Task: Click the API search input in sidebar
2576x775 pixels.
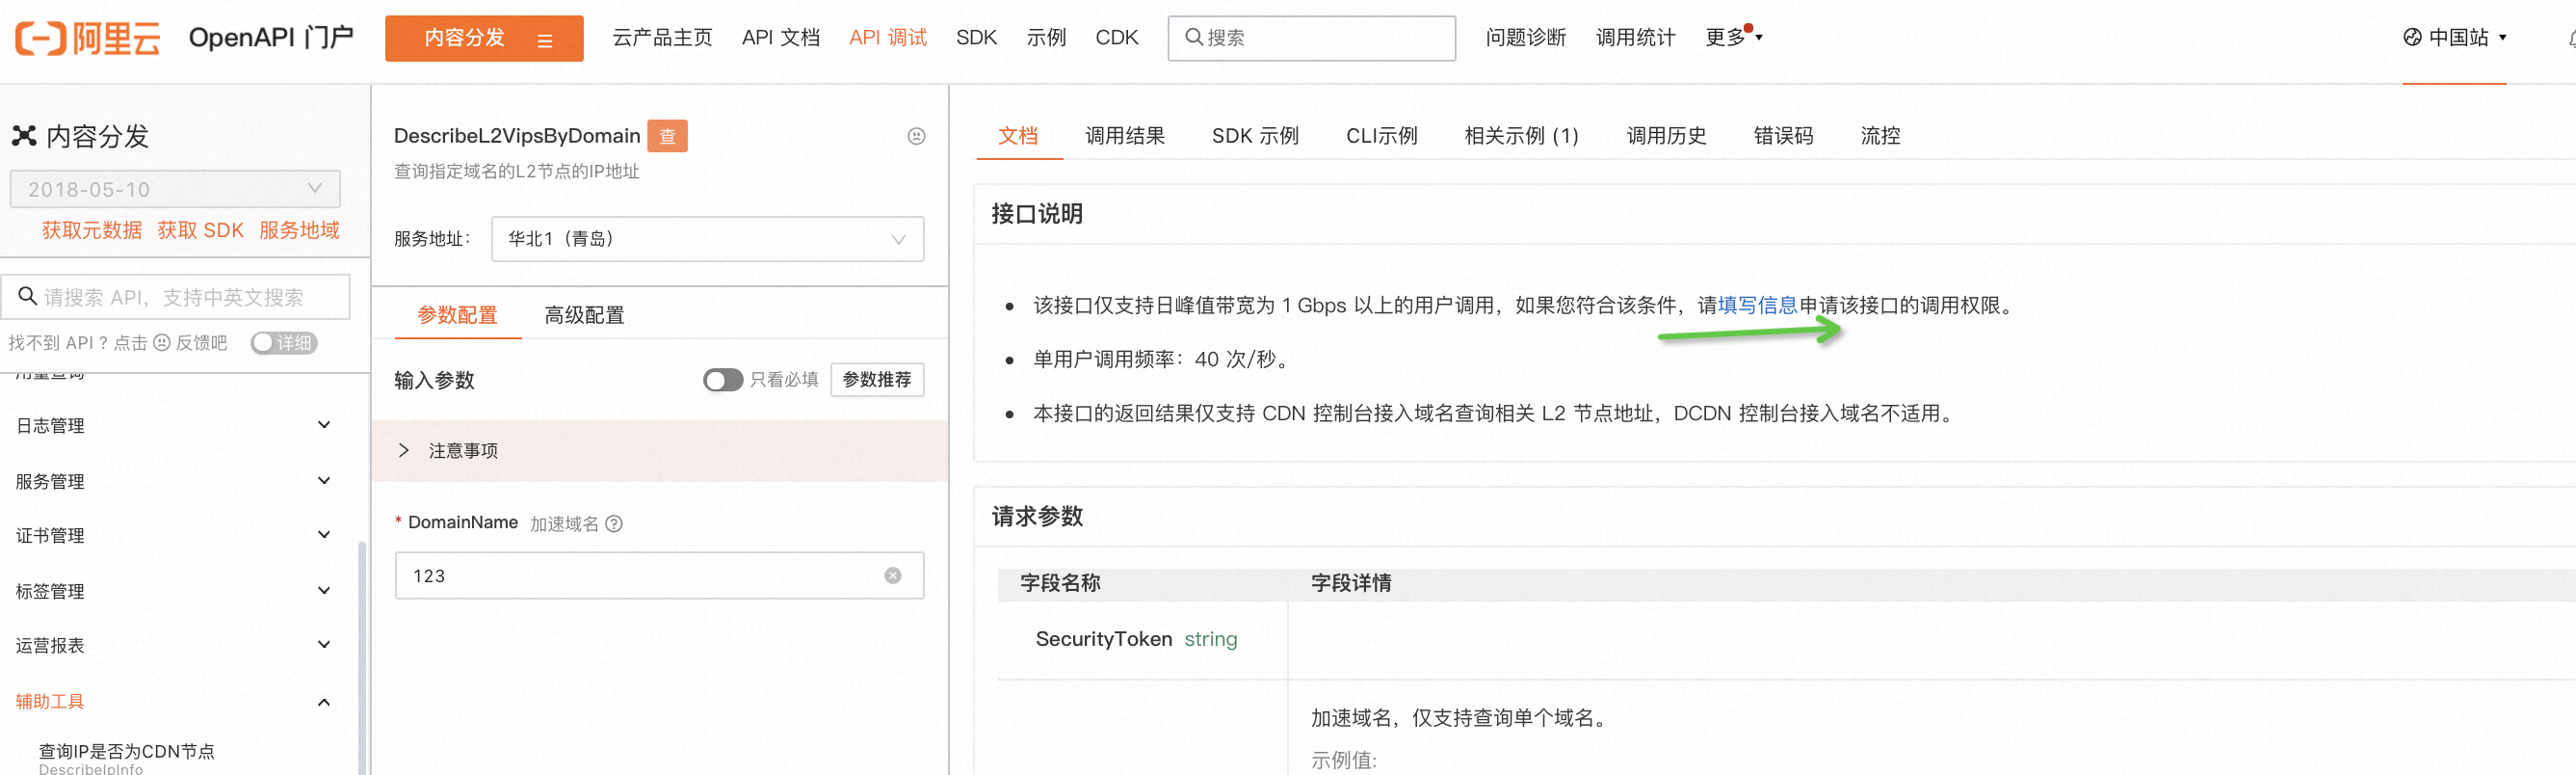Action: (176, 297)
